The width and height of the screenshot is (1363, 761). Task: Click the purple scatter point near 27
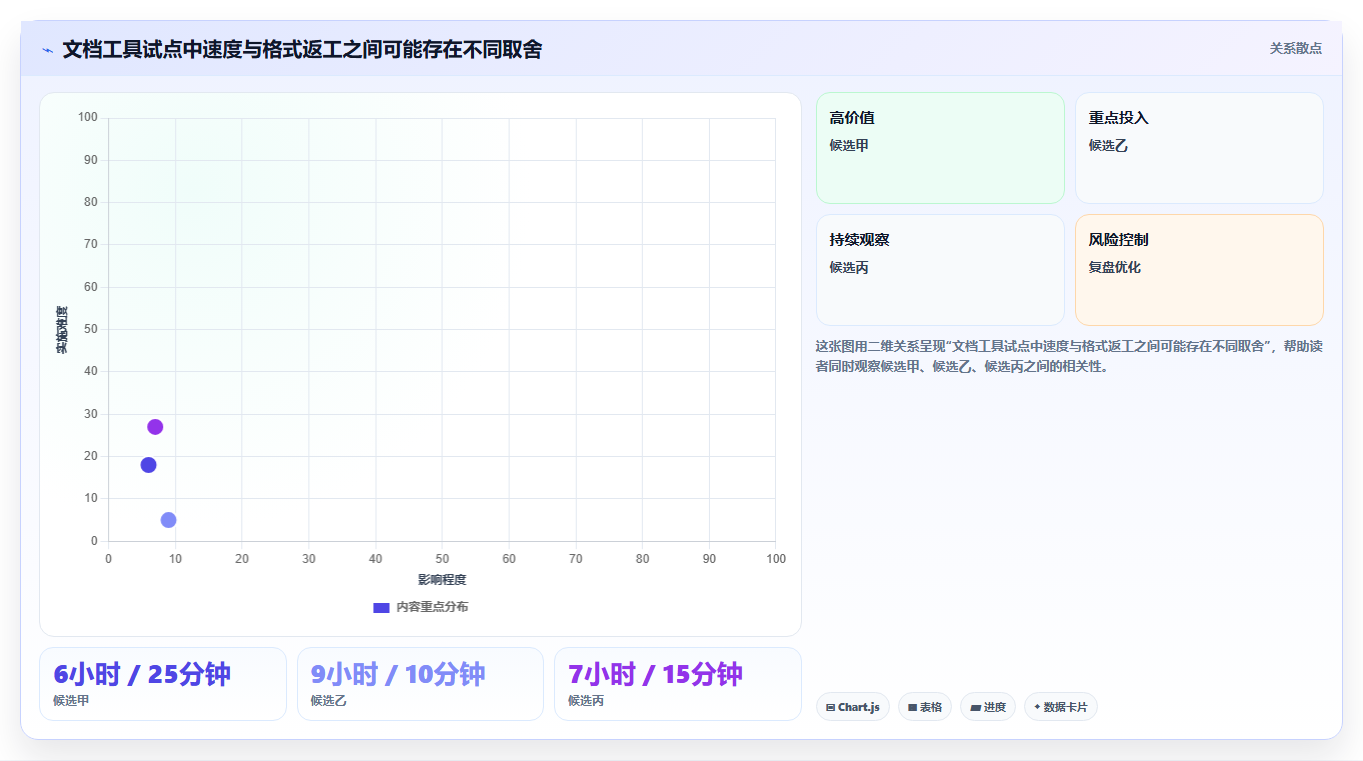(x=155, y=427)
